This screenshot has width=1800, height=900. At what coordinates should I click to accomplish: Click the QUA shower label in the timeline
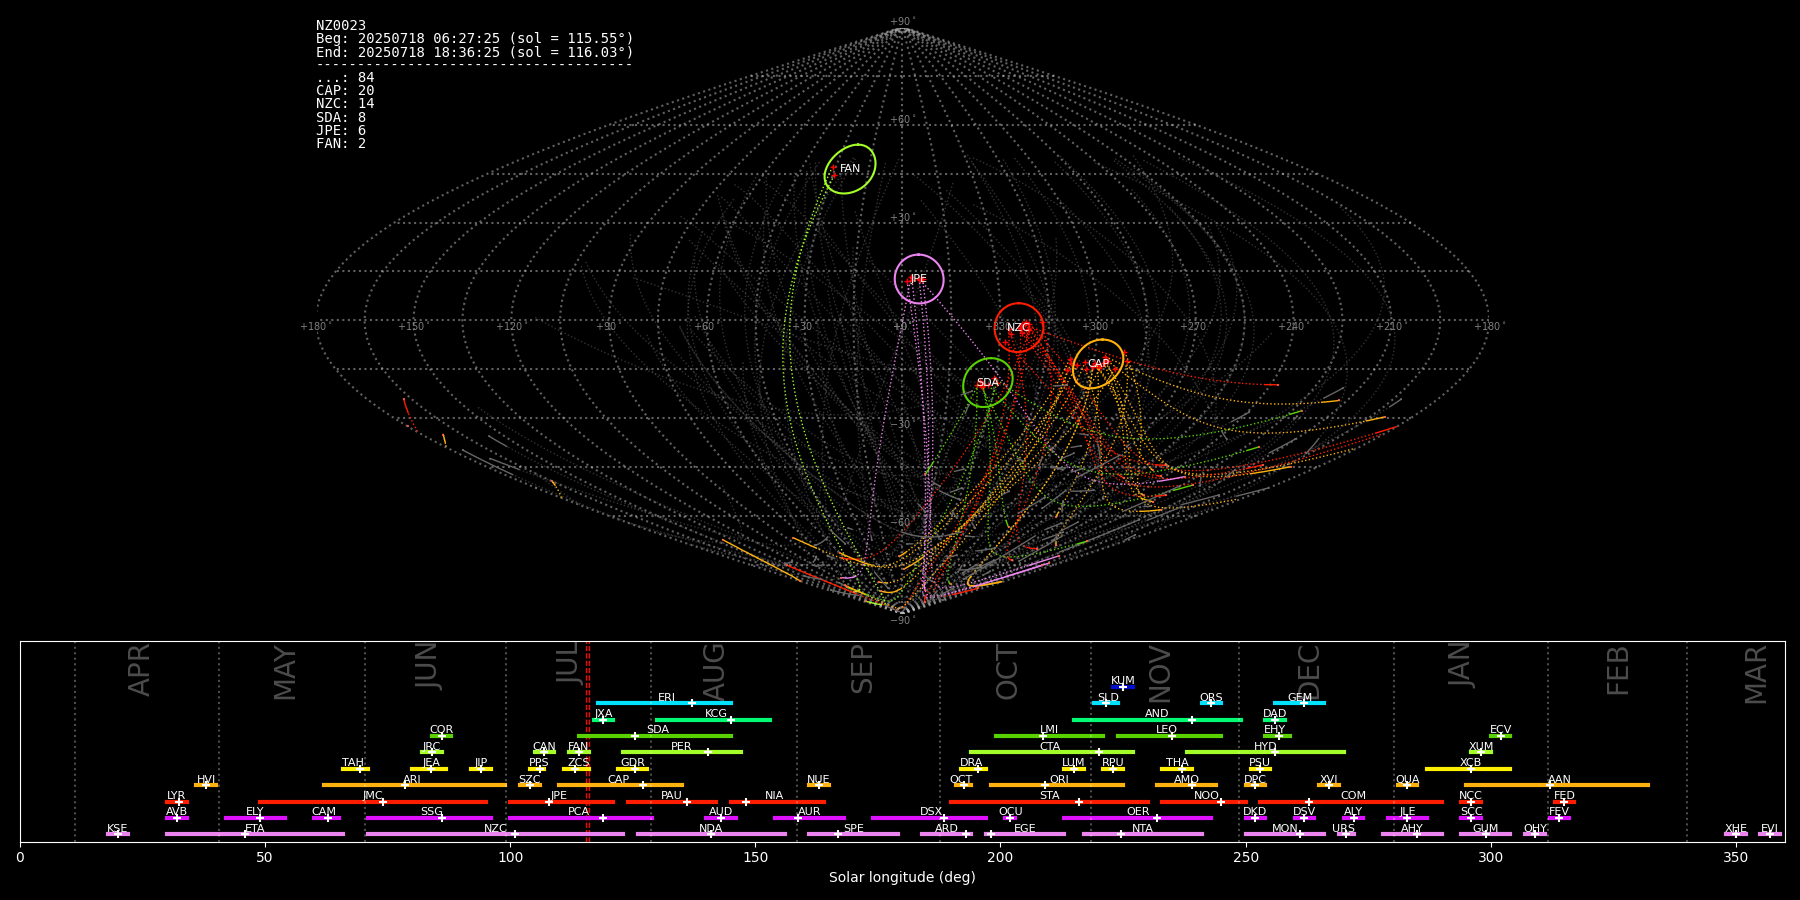pos(1407,780)
